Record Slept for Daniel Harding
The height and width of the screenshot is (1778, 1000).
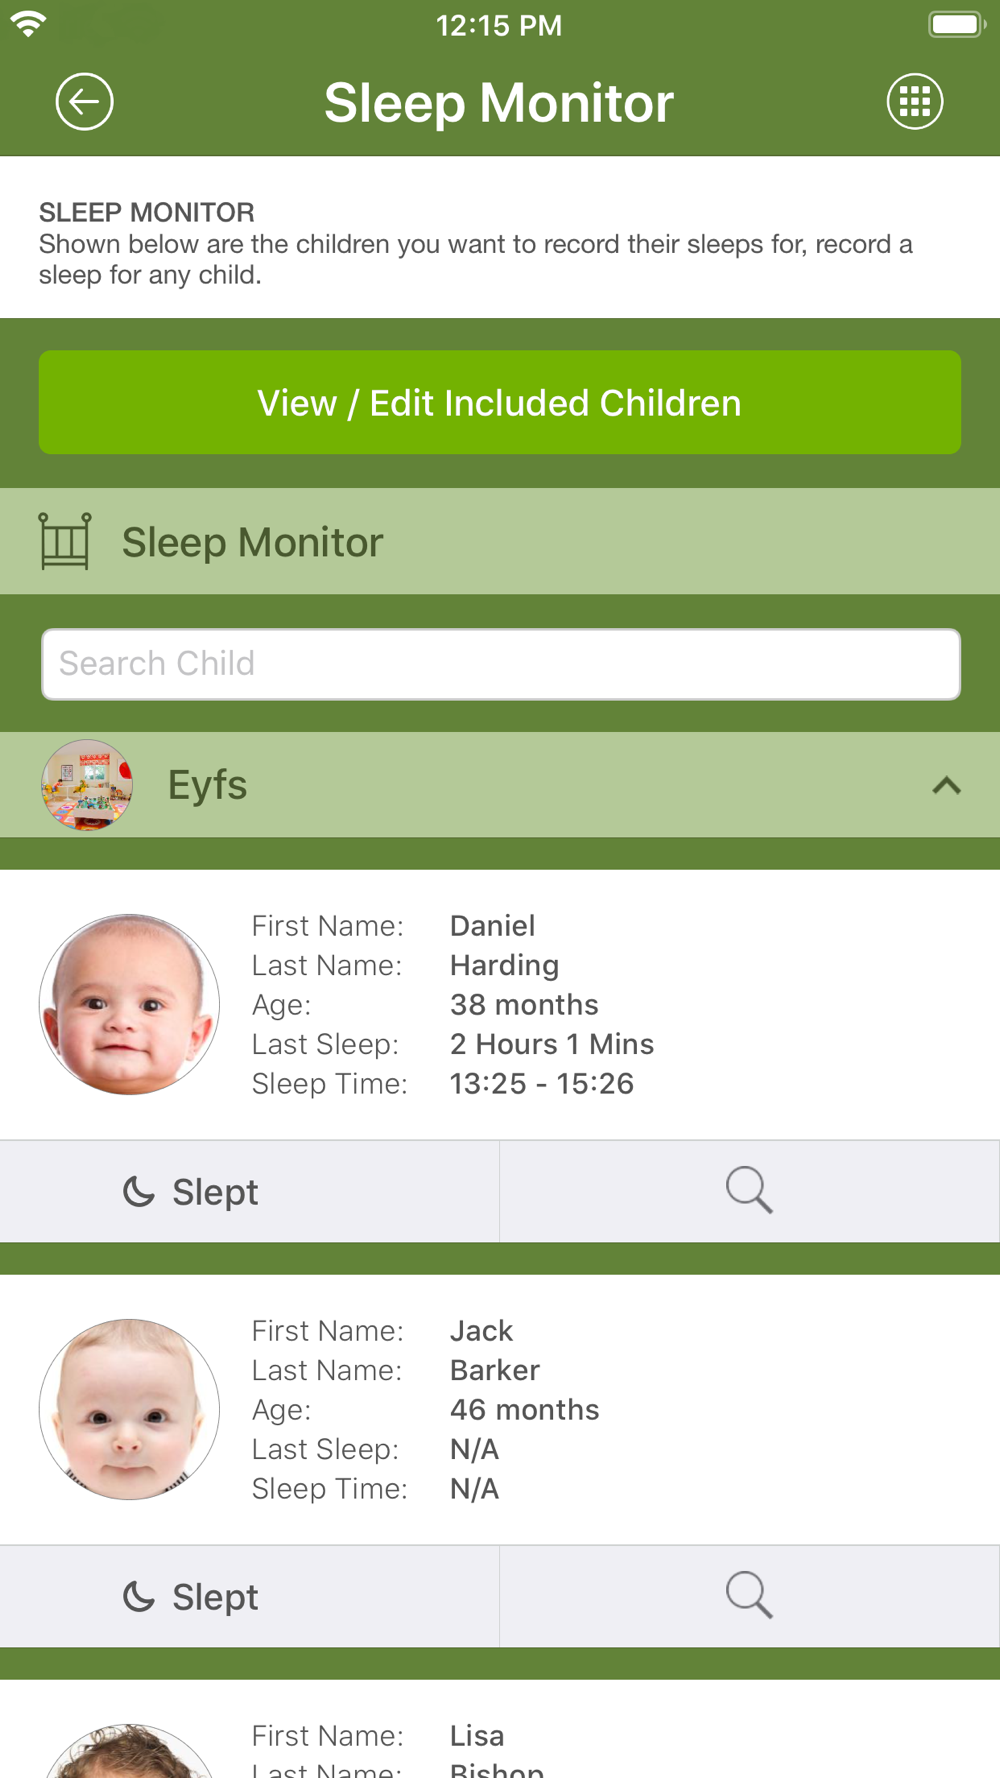(249, 1192)
